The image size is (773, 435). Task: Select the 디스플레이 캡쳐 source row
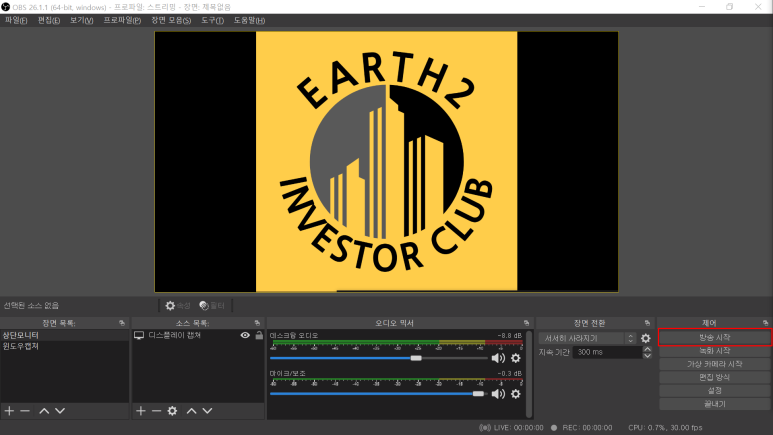click(x=199, y=335)
